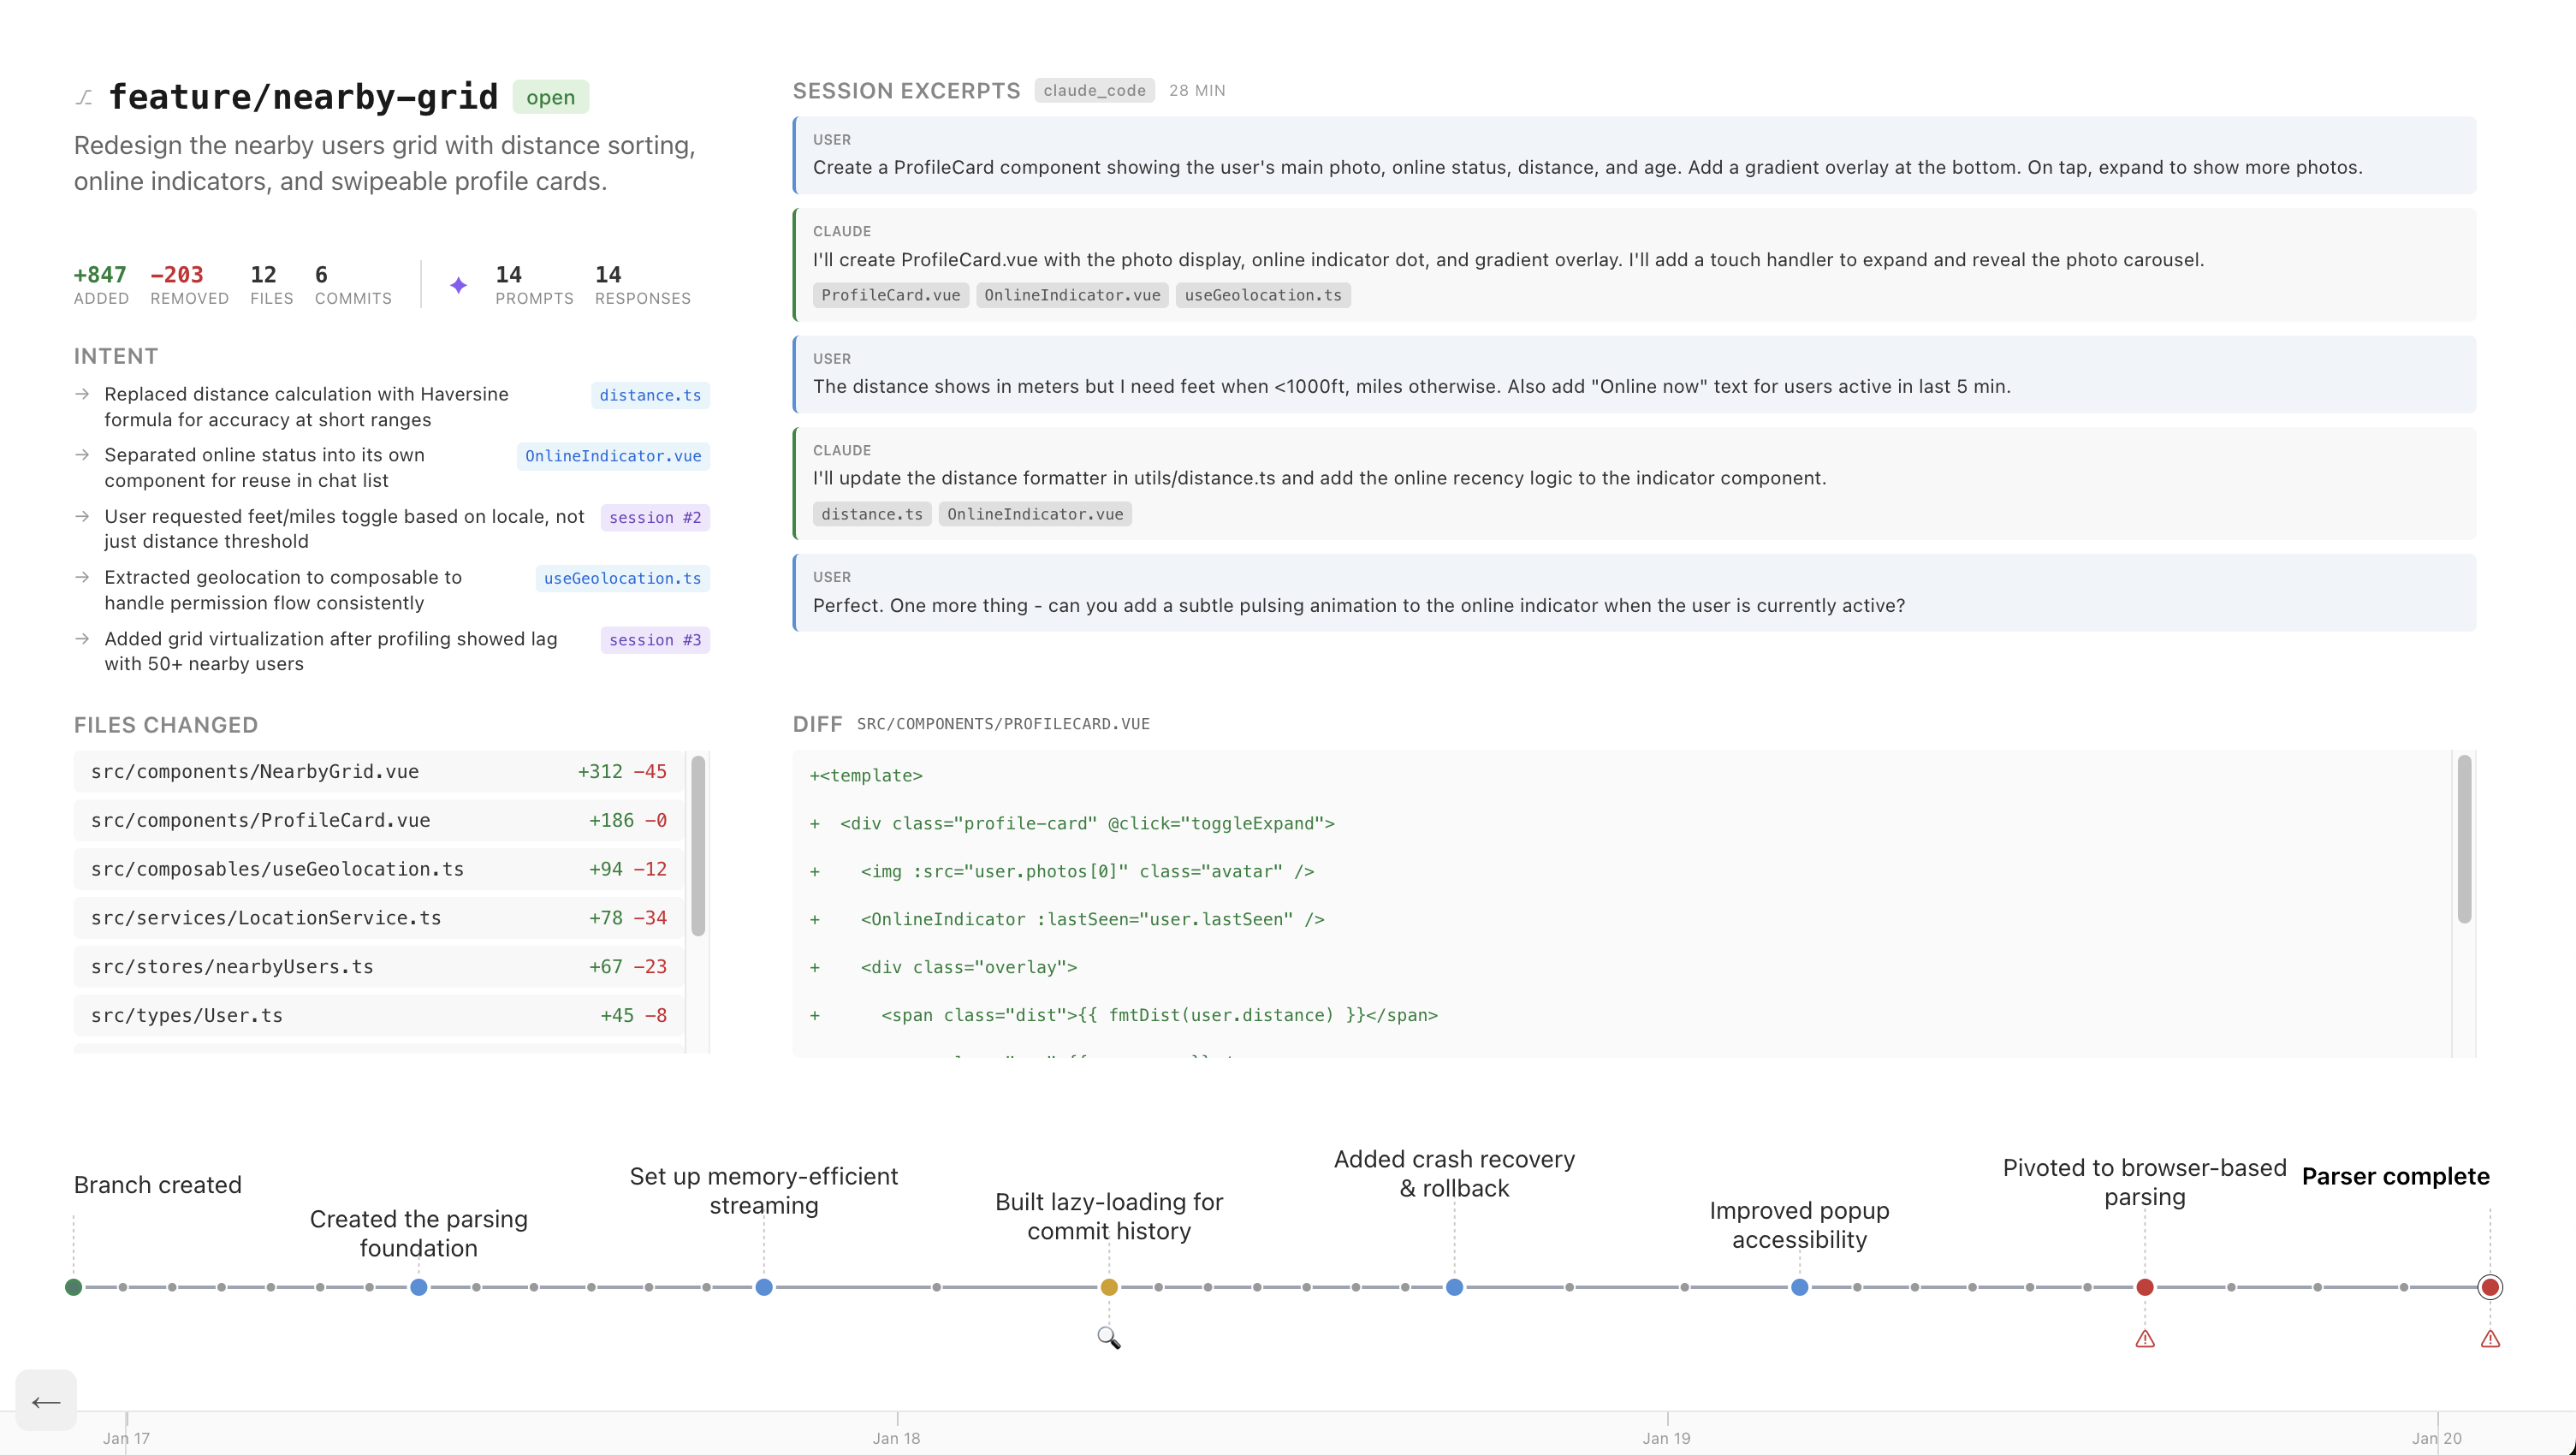Viewport: 2576px width, 1455px height.
Task: Click the branch icon beside feature/nearby-grid
Action: [x=84, y=97]
